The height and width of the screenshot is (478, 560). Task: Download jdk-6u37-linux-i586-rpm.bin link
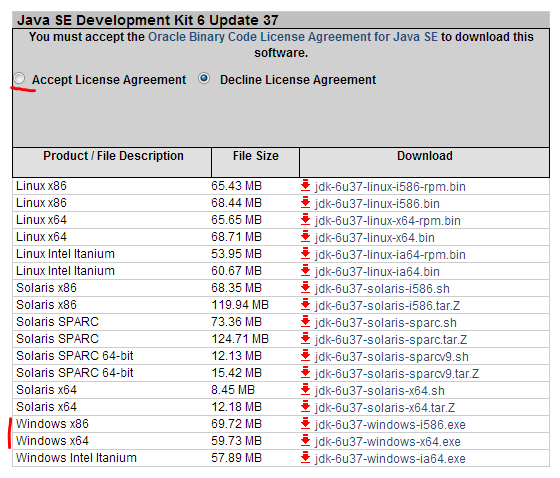tap(390, 187)
